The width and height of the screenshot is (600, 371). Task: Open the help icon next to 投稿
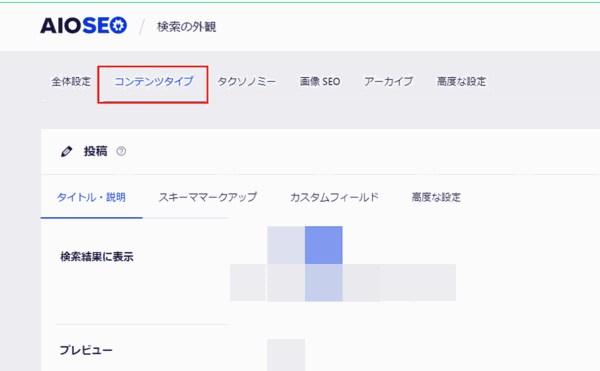pos(121,151)
